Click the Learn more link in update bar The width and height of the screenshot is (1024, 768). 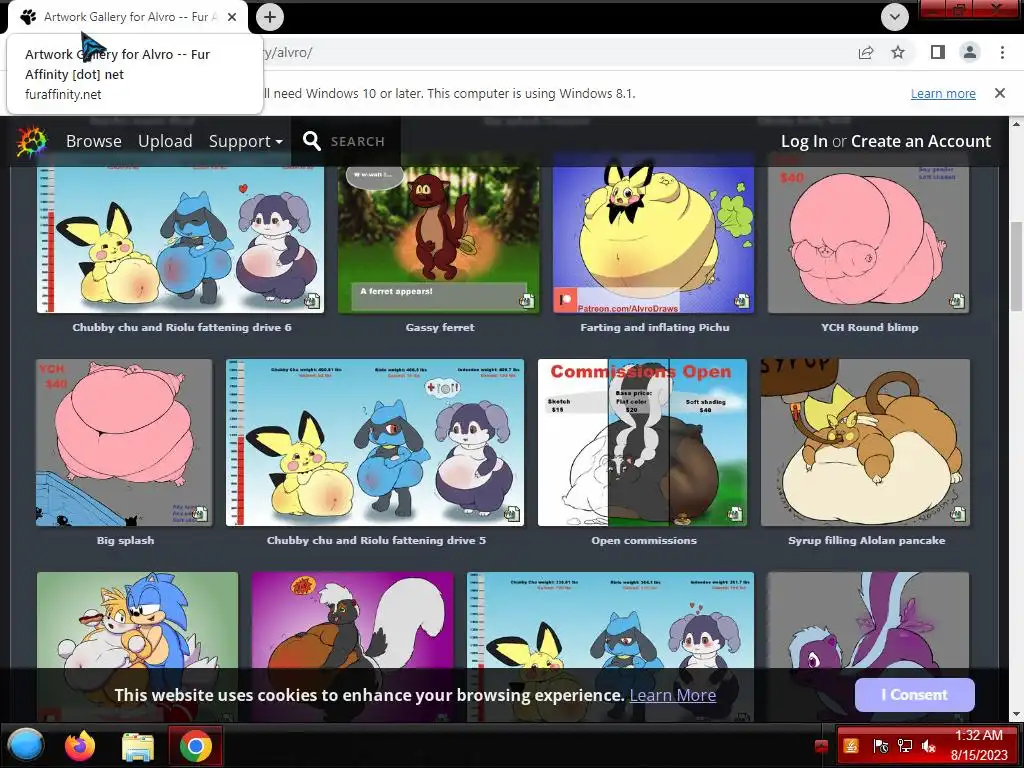tap(943, 93)
